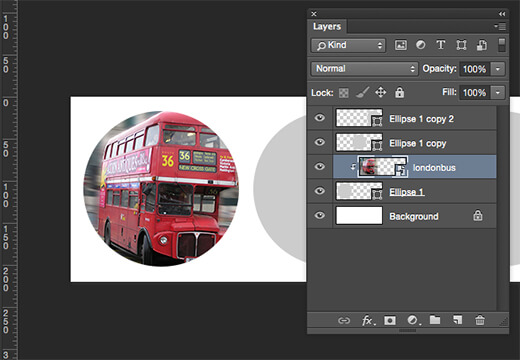Select the Ellipse 1 layer name
The height and width of the screenshot is (360, 520).
(x=407, y=192)
